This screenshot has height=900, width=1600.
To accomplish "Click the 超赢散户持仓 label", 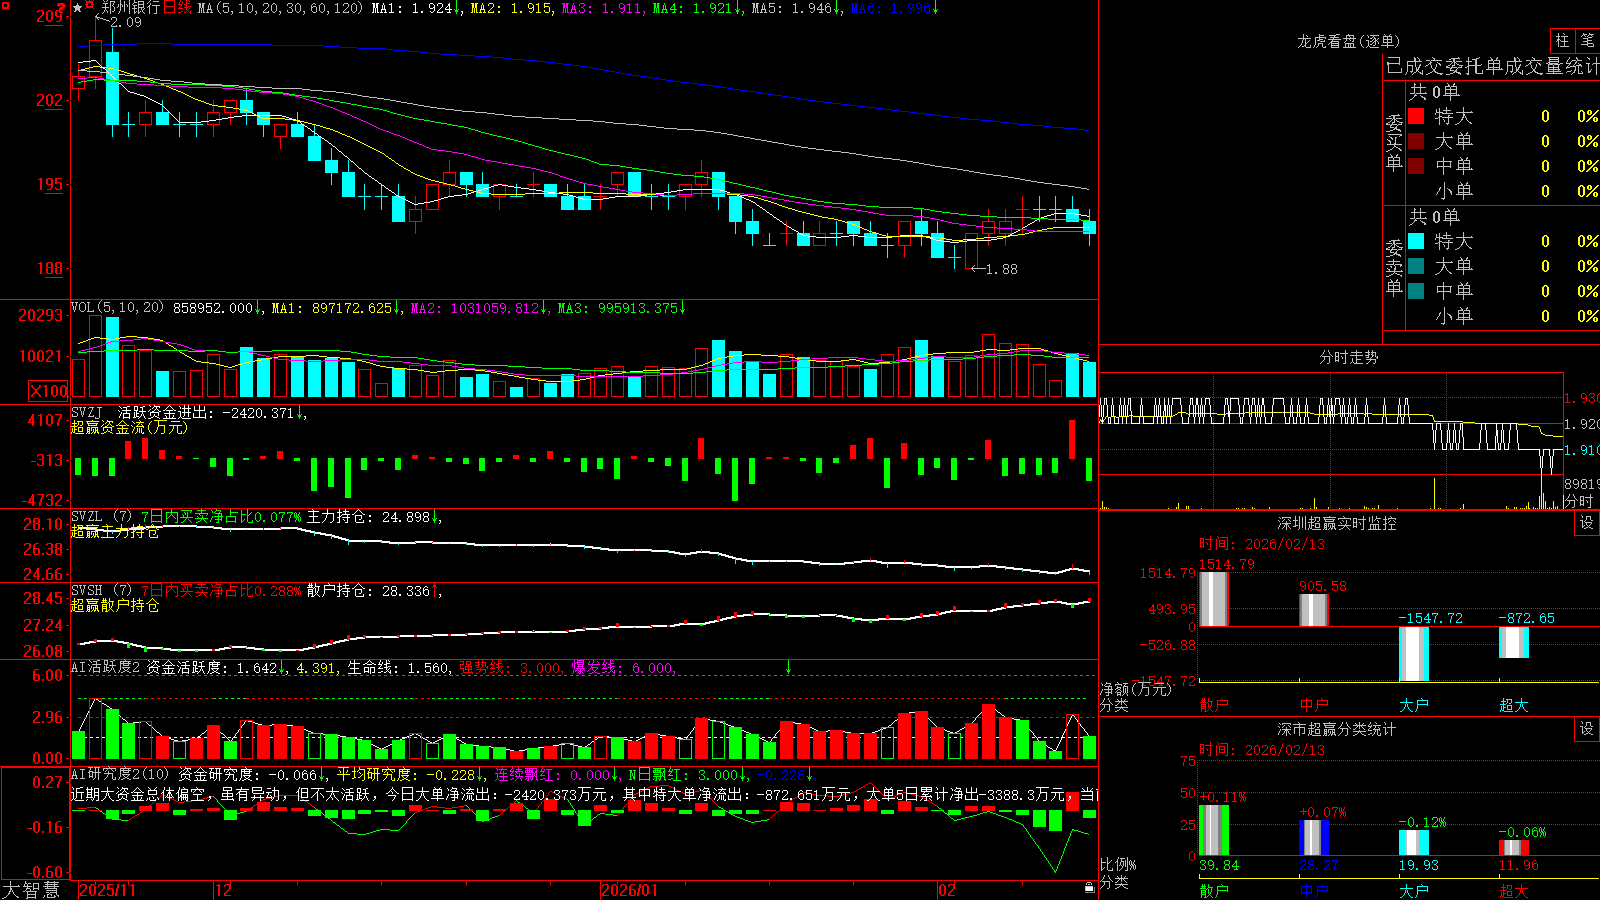I will click(115, 605).
